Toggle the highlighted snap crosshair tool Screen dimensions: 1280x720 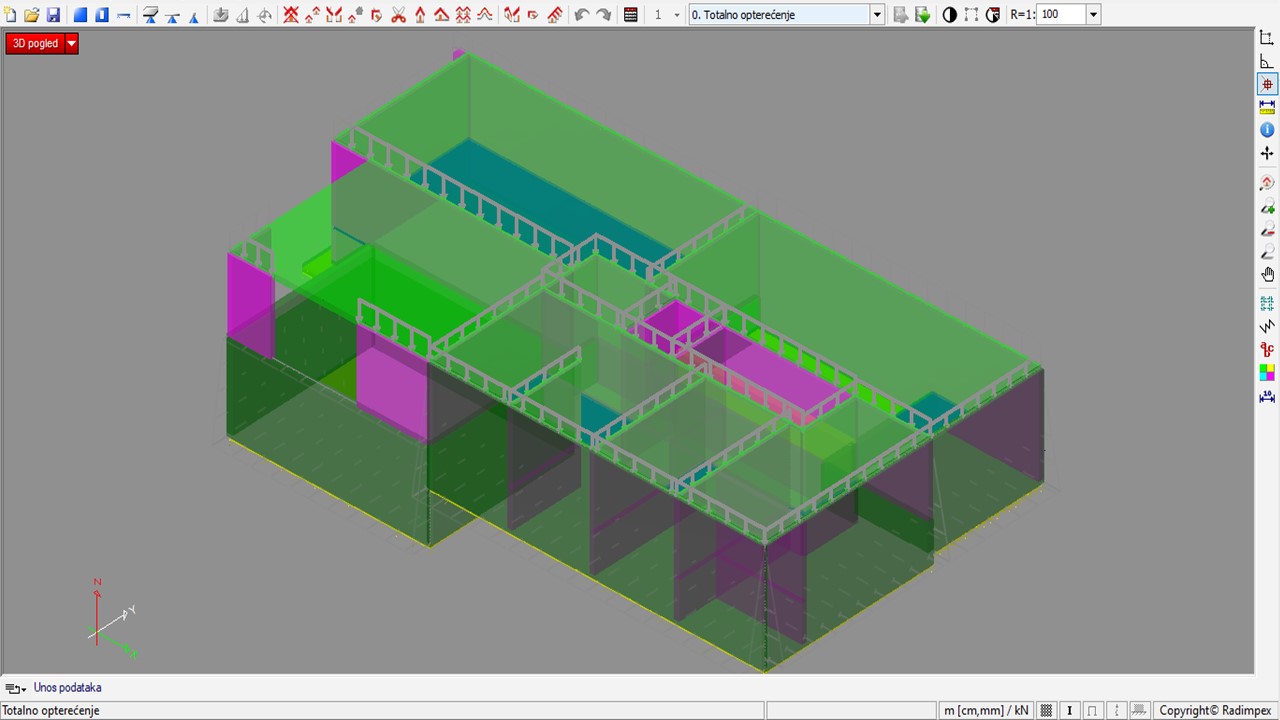click(x=1267, y=84)
